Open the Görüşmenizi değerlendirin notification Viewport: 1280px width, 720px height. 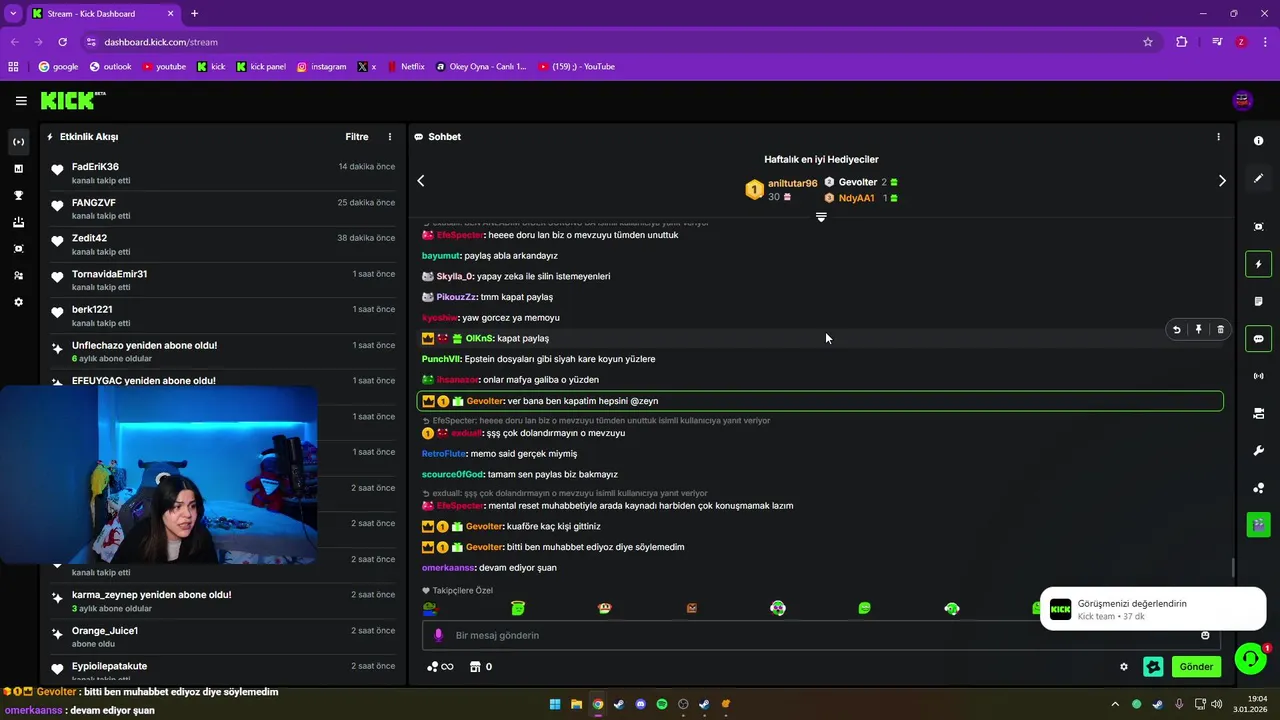1153,609
